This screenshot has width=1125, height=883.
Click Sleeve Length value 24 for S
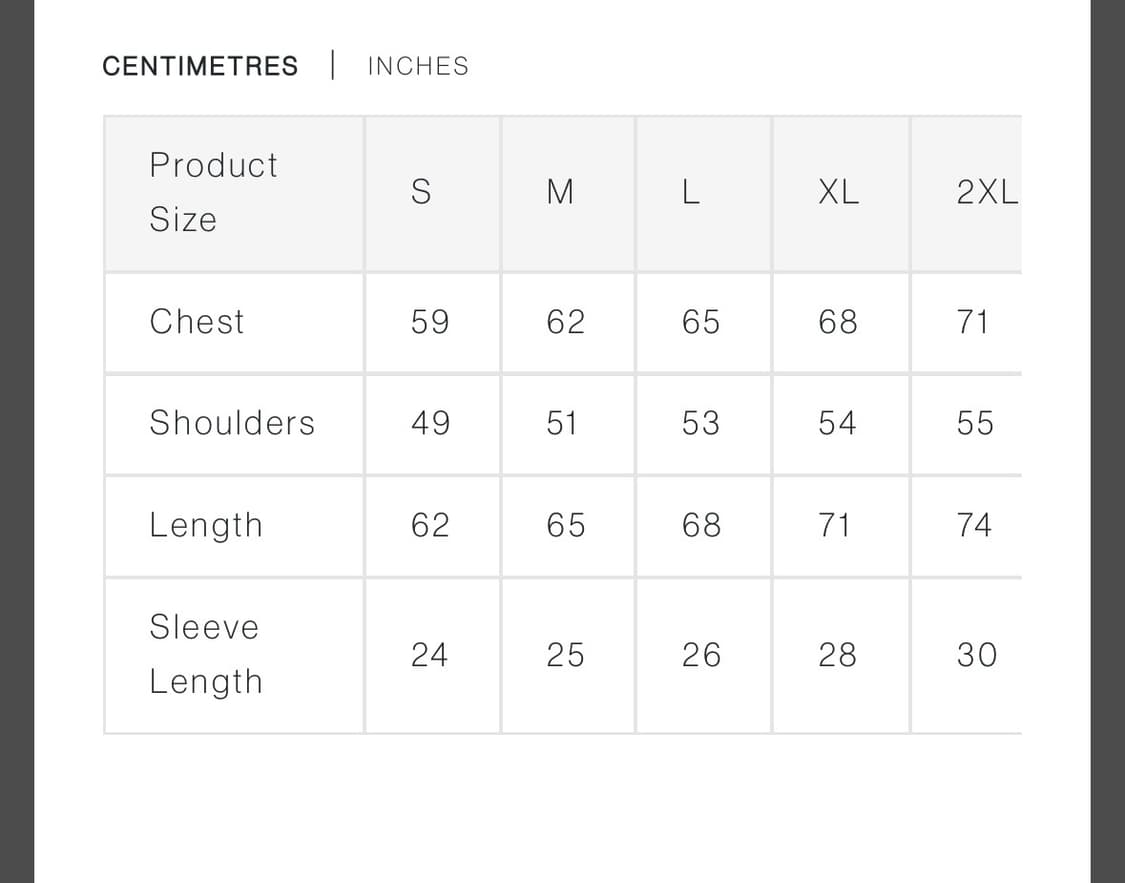tap(430, 655)
